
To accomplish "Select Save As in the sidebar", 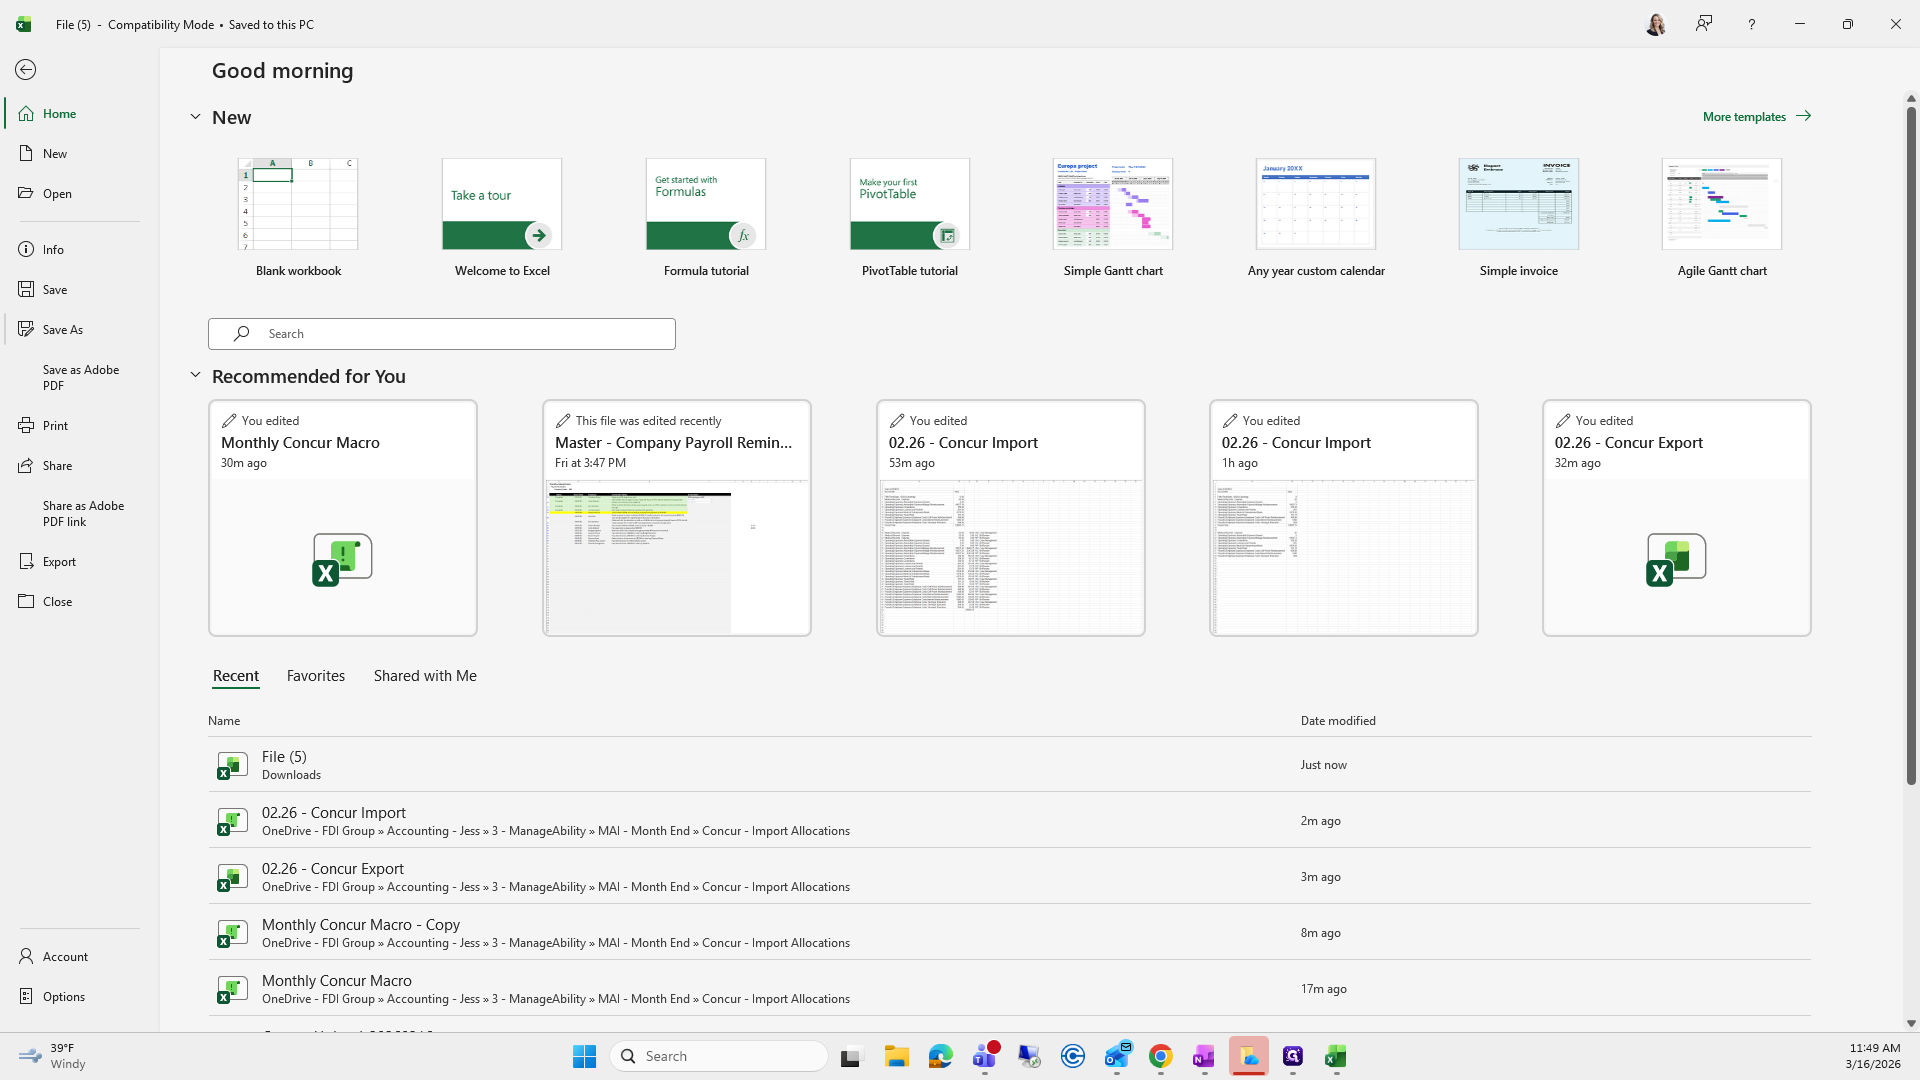I will coord(63,329).
